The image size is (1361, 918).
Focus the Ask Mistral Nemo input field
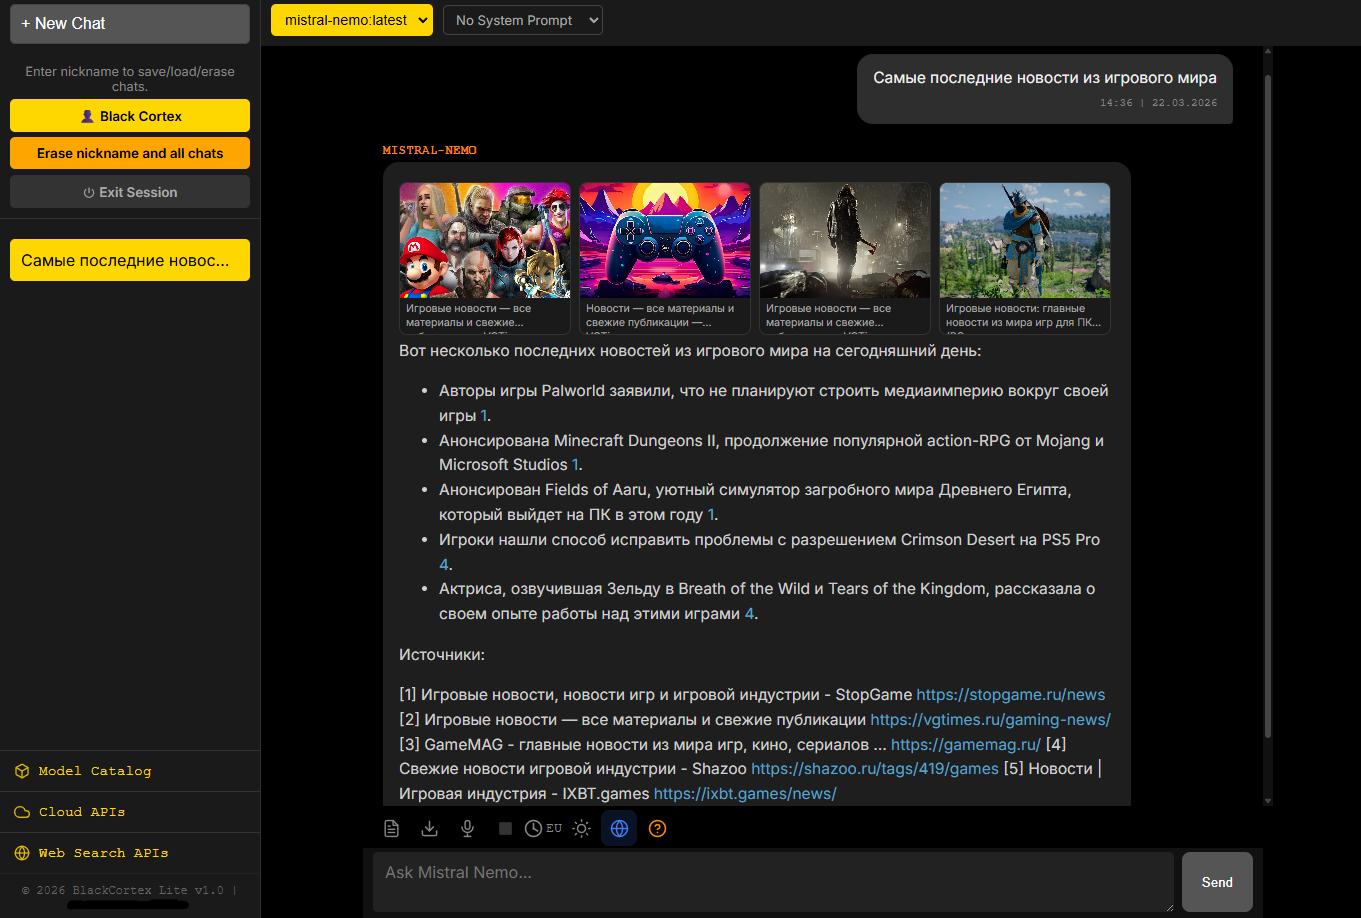pyautogui.click(x=772, y=881)
